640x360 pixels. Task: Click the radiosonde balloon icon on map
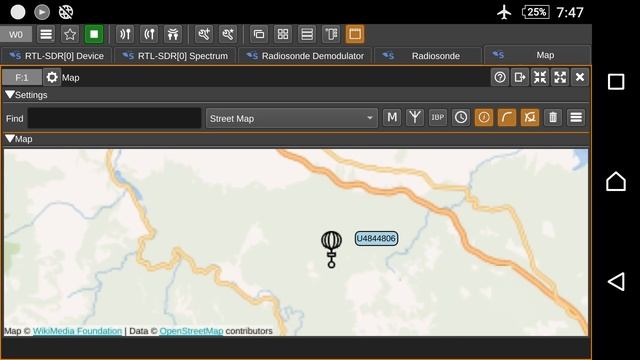pyautogui.click(x=331, y=249)
